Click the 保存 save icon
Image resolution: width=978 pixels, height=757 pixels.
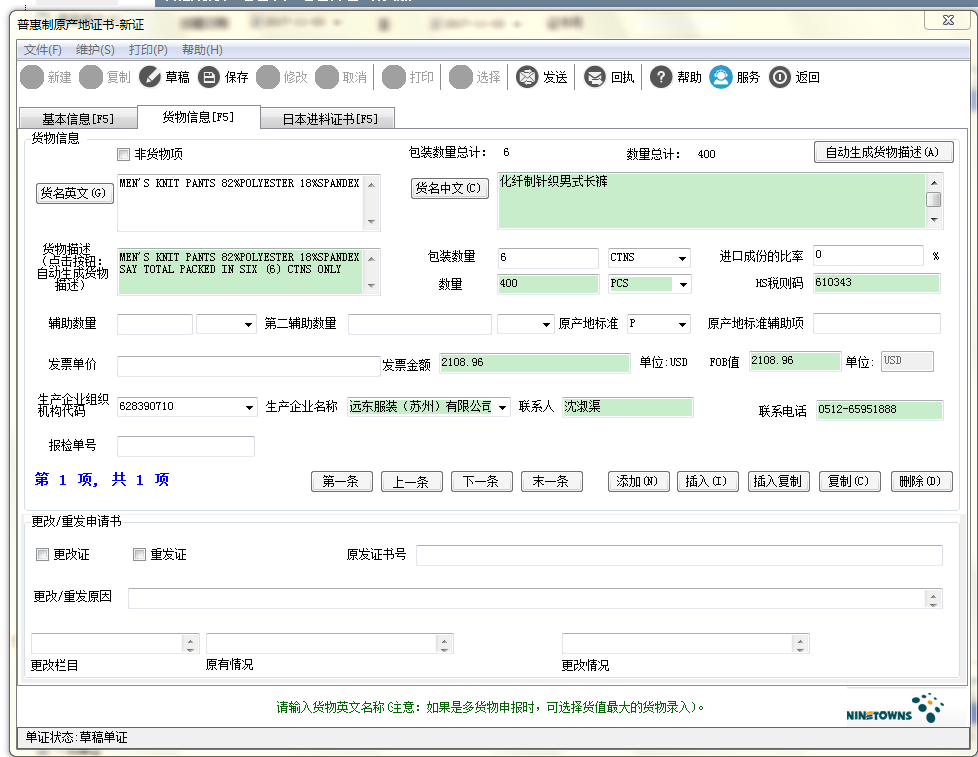click(209, 77)
